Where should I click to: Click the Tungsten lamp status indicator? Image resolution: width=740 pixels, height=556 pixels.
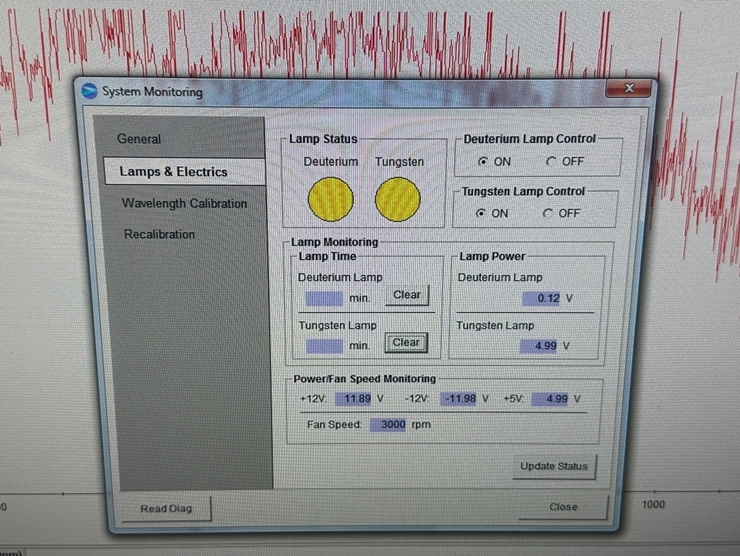tap(398, 199)
